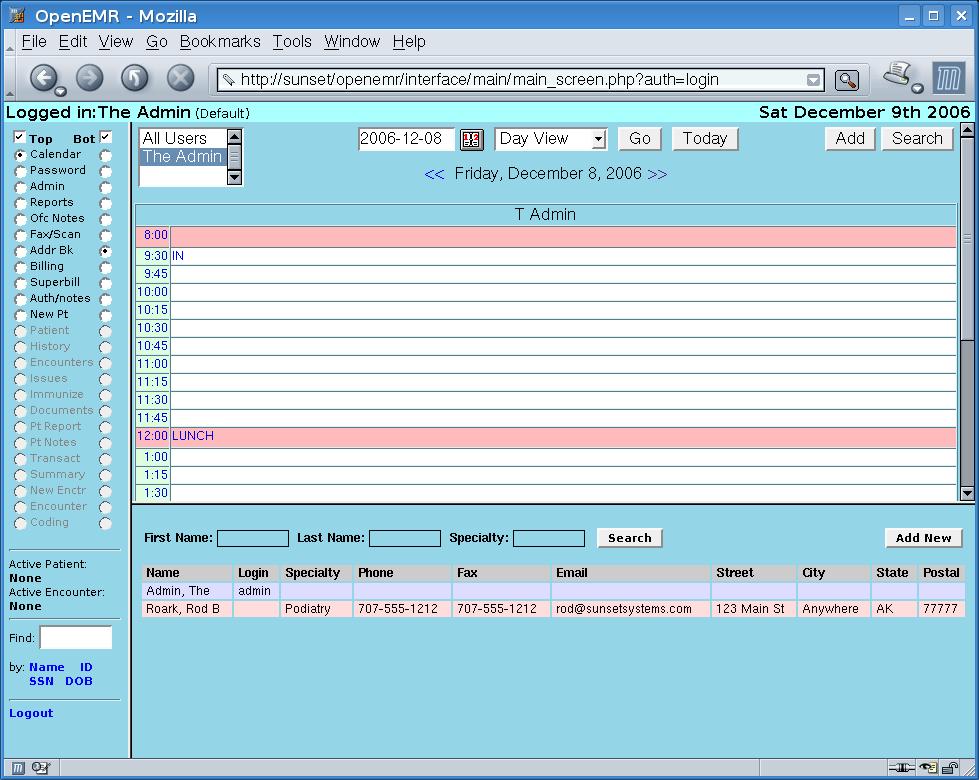The width and height of the screenshot is (979, 780).
Task: Click the magnifying glass search icon
Action: [846, 78]
